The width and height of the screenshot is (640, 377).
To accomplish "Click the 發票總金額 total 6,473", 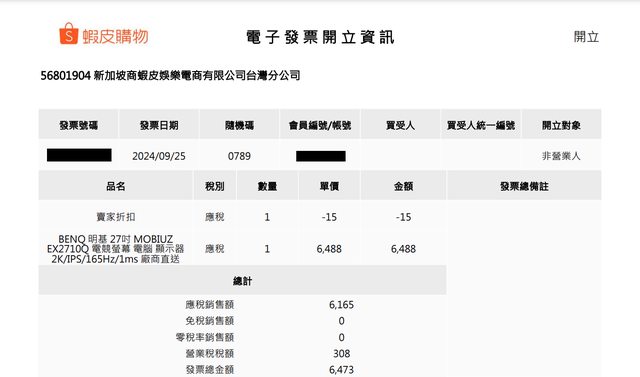I will [x=341, y=370].
